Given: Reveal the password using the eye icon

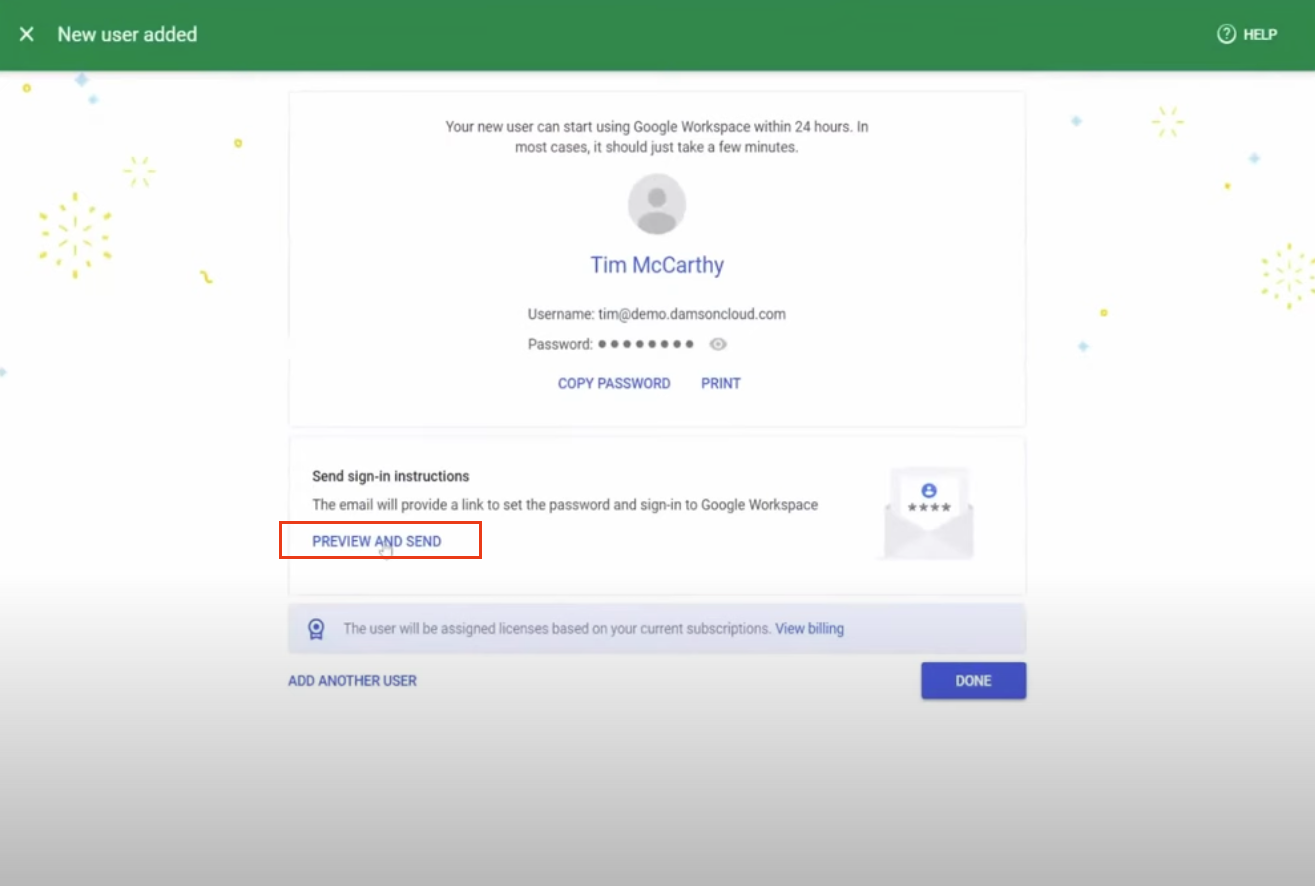Looking at the screenshot, I should coord(718,344).
